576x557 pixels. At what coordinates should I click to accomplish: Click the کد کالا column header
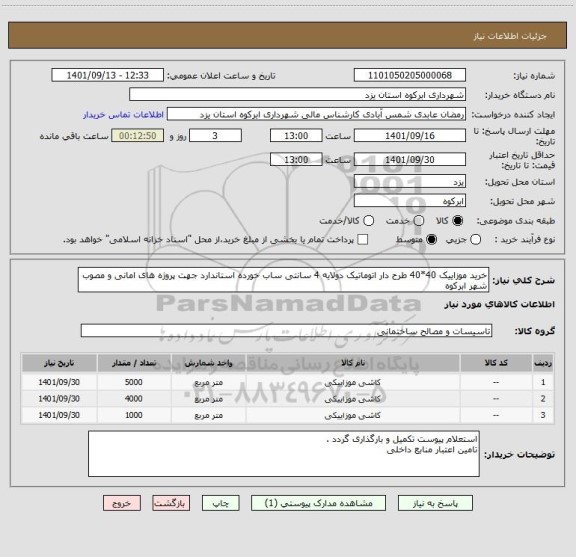[x=496, y=363]
